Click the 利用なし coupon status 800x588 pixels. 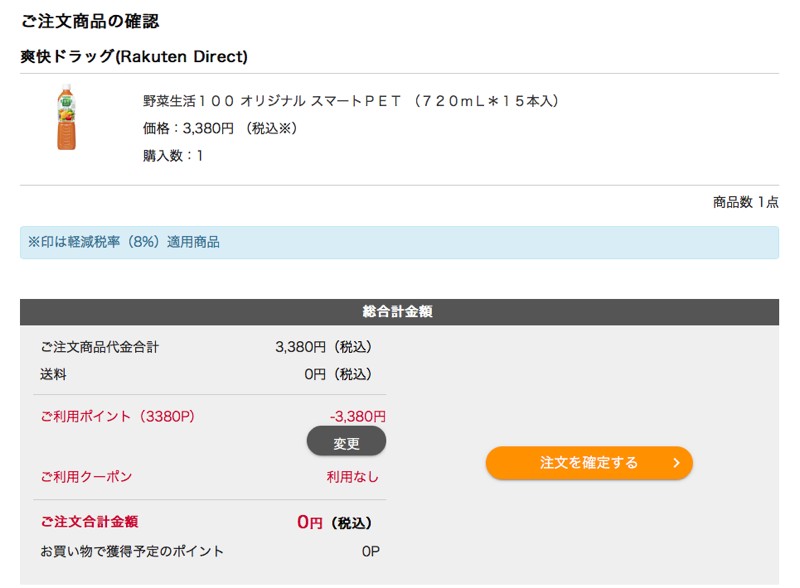pos(353,477)
